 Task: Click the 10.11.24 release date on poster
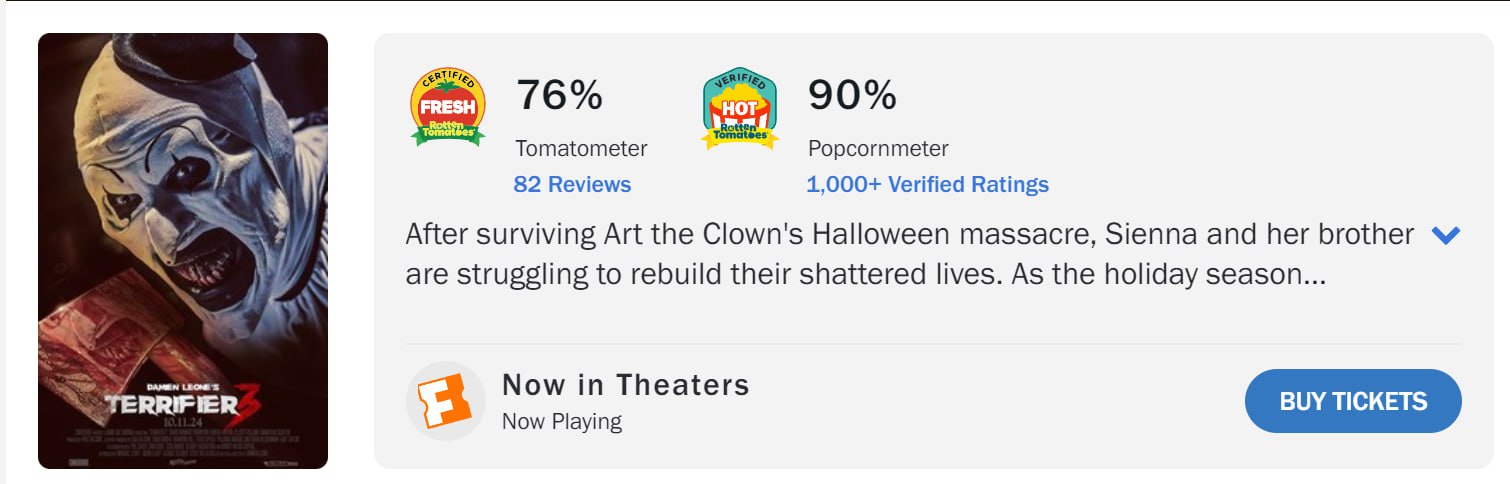click(x=181, y=423)
